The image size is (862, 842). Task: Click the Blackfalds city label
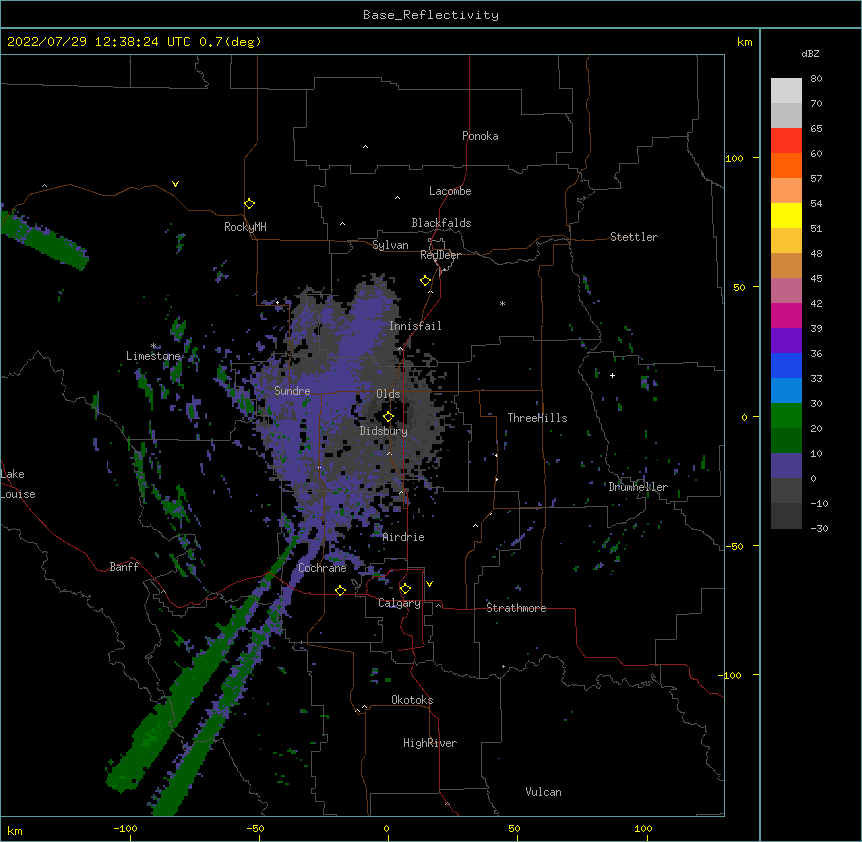[441, 223]
